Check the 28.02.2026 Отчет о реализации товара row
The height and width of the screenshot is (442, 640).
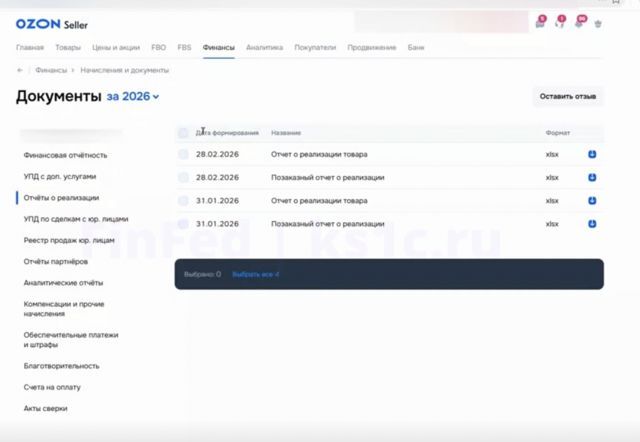[x=183, y=154]
